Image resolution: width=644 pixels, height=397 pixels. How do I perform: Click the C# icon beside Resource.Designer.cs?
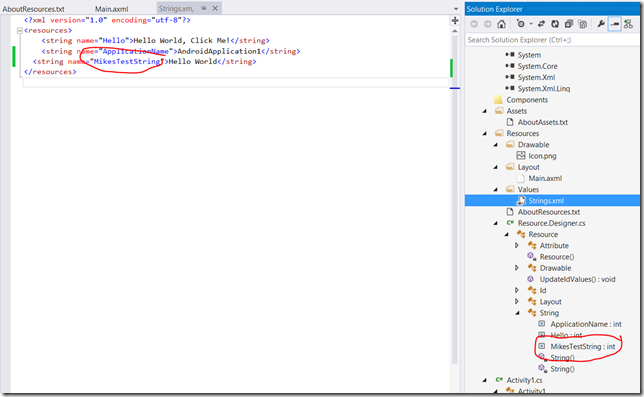[x=510, y=223]
